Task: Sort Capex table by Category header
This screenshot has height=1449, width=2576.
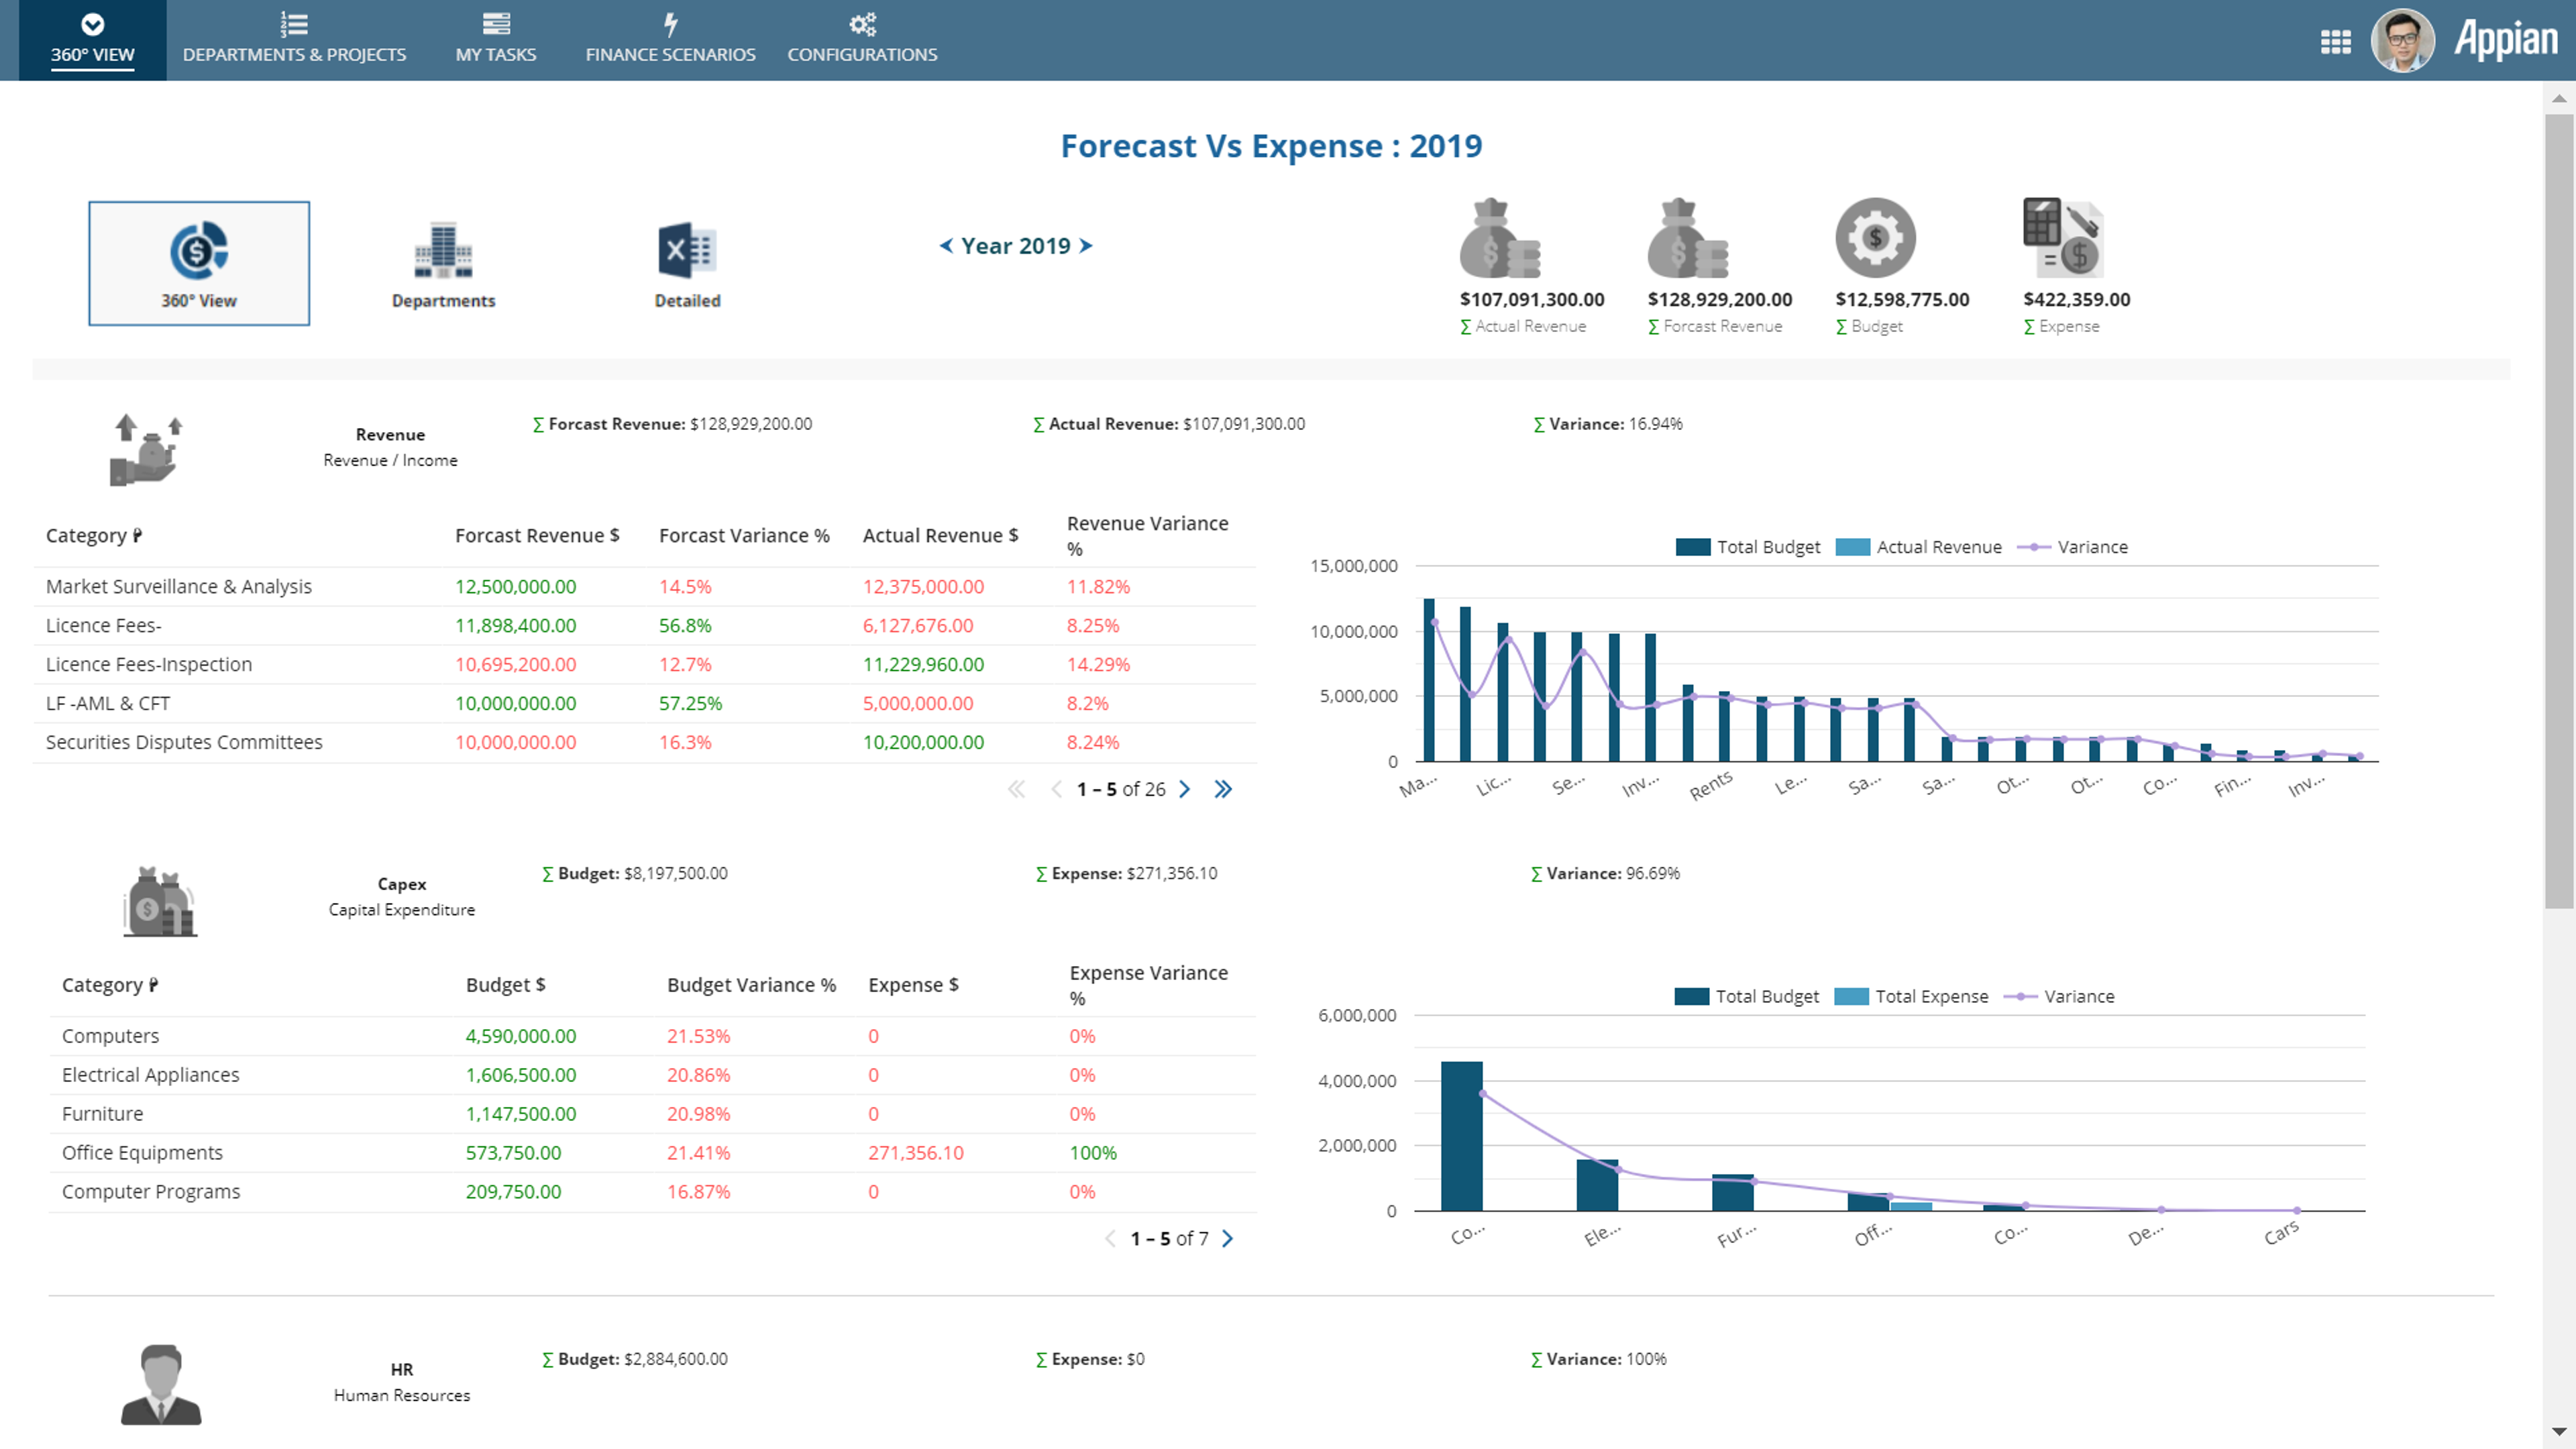Action: click(110, 986)
